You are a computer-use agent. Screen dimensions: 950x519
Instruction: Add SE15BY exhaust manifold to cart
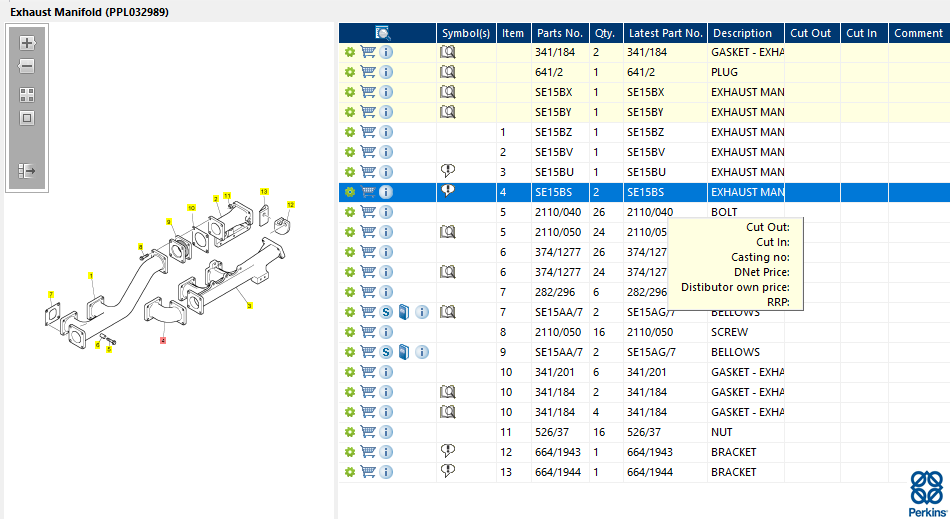click(x=368, y=111)
